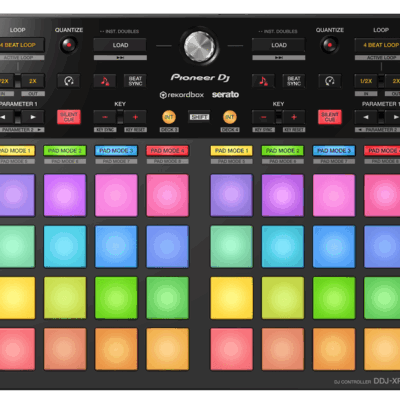Select left deck green PAD MODE 2
The width and height of the screenshot is (400, 400).
coord(65,151)
